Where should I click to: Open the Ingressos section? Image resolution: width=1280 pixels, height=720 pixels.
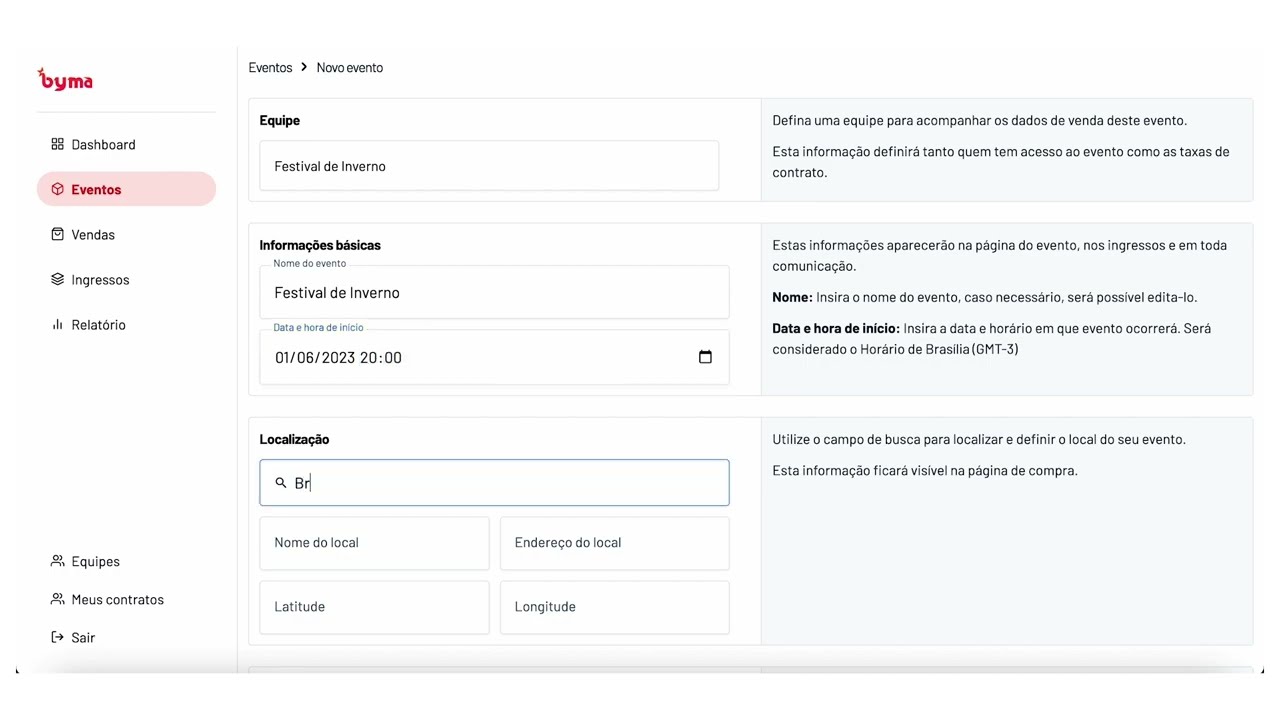[126, 279]
